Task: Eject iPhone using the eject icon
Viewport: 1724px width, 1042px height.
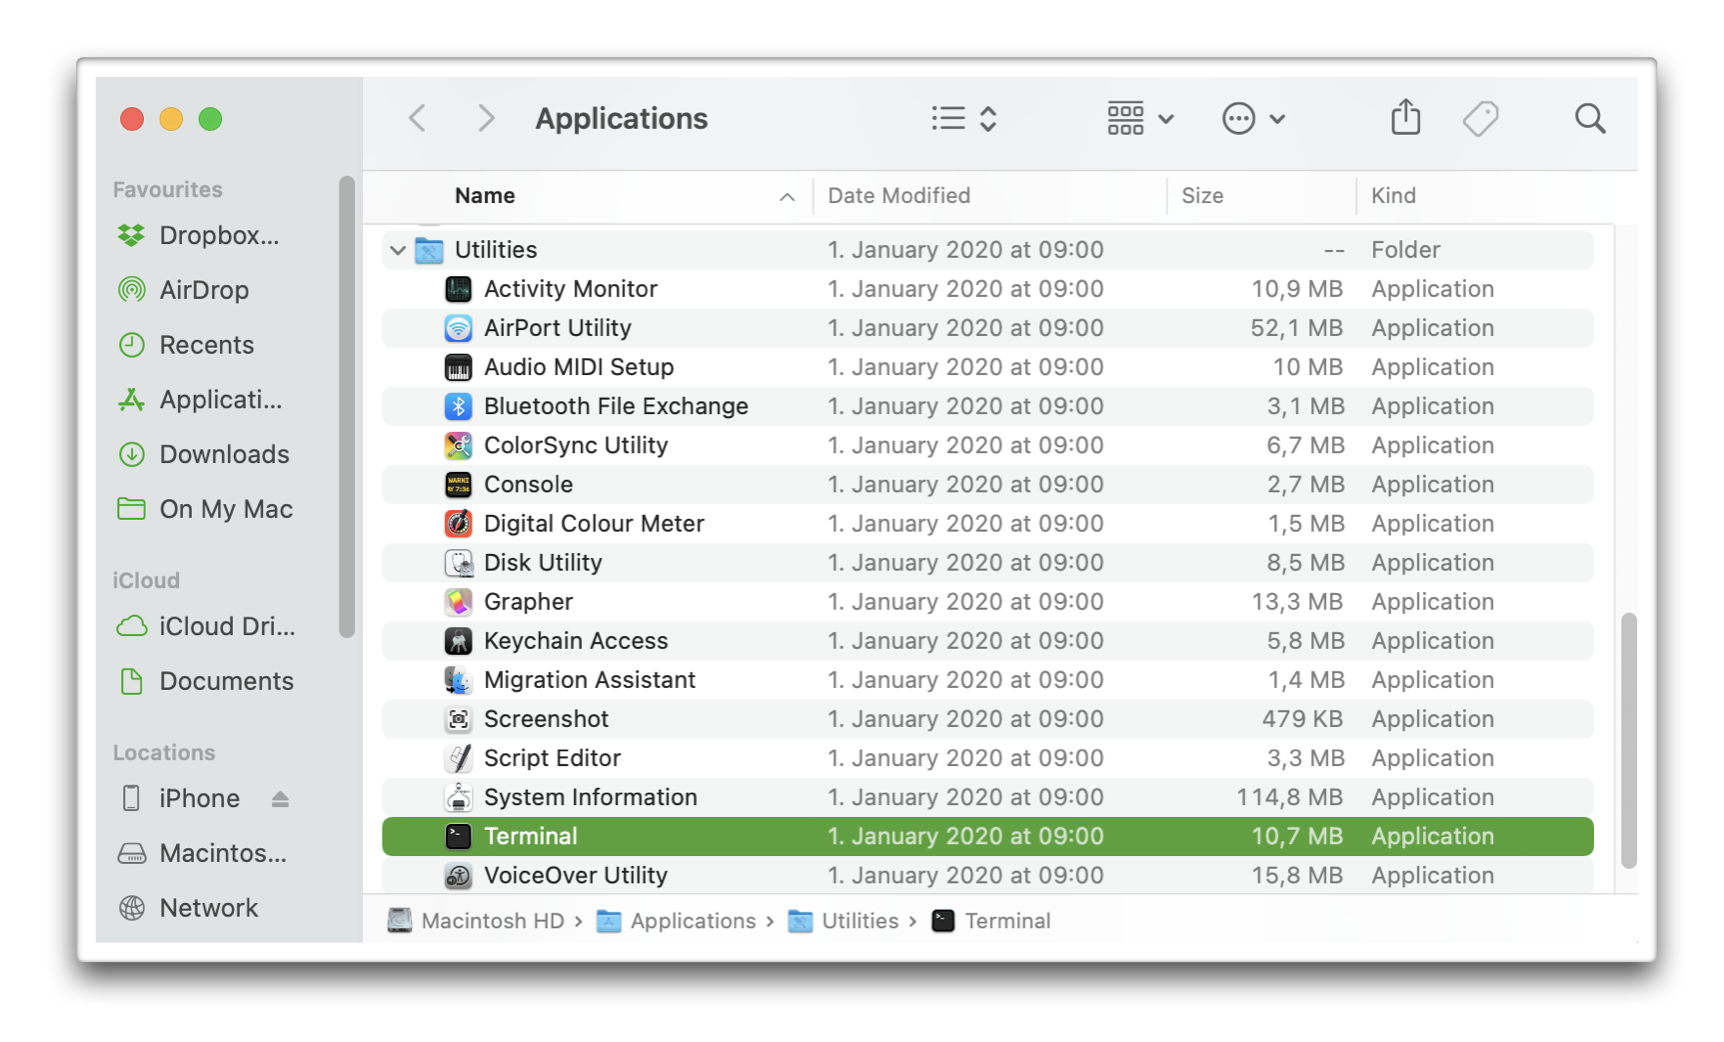Action: (280, 798)
